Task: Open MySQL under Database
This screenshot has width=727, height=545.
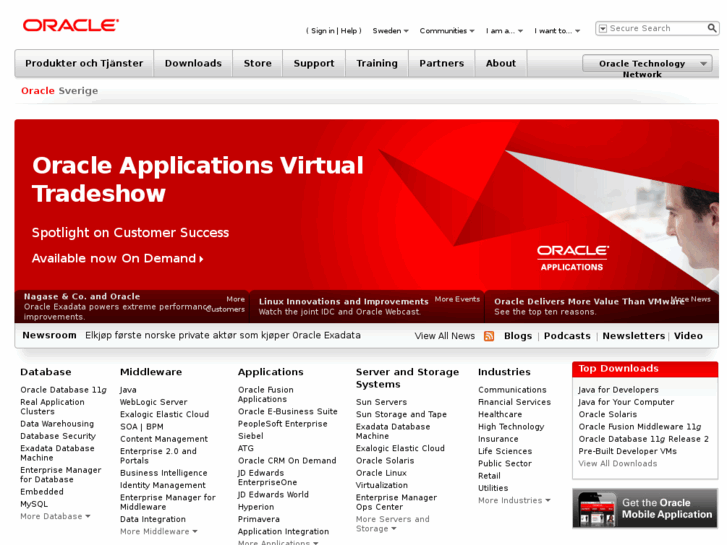Action: (x=34, y=504)
